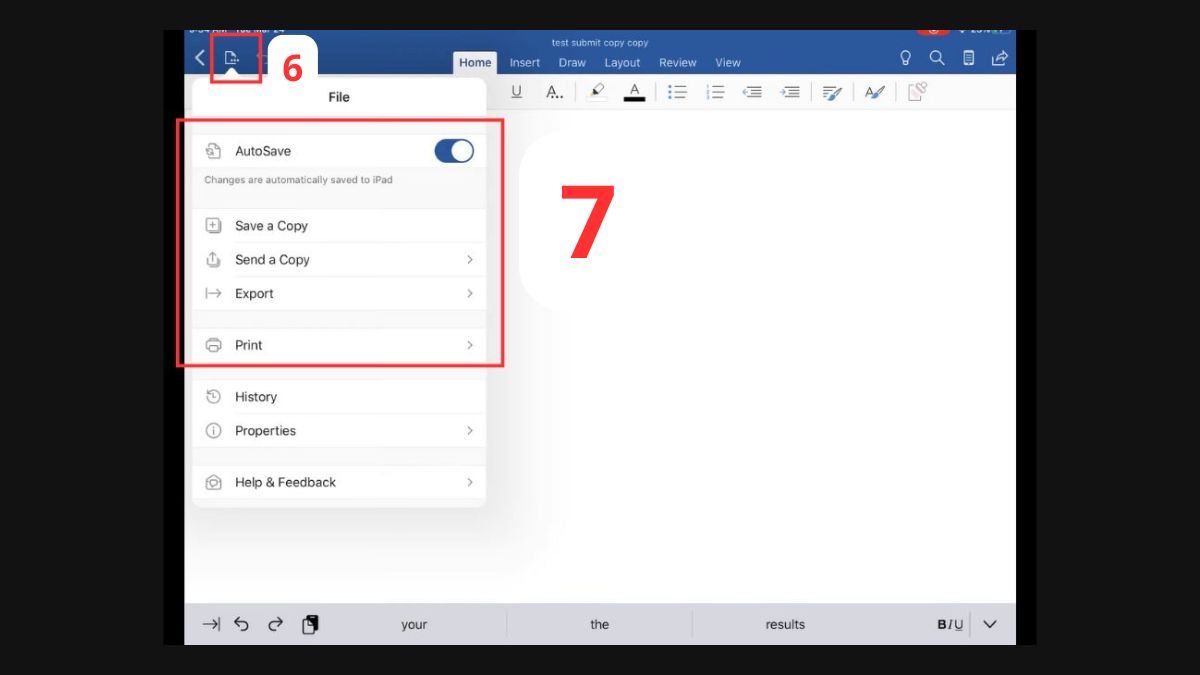The image size is (1200, 675).
Task: Click the share icon in the title bar
Action: [x=999, y=58]
